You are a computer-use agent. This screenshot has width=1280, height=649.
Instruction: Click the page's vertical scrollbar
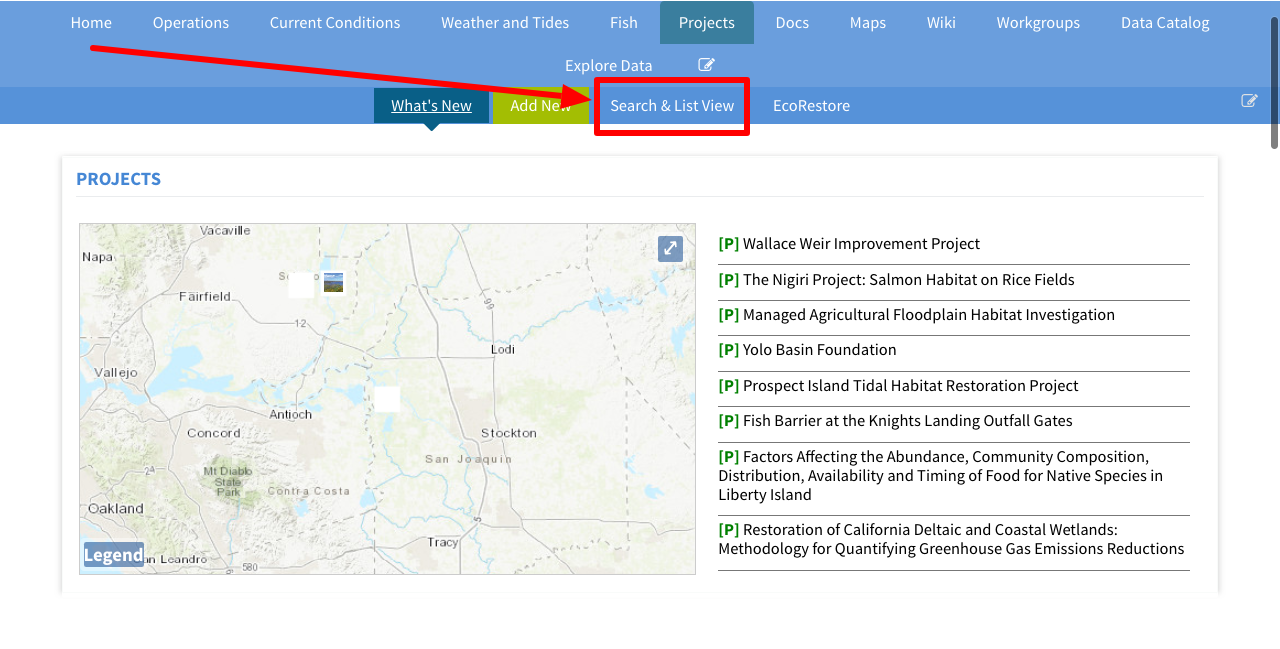pos(1274,85)
